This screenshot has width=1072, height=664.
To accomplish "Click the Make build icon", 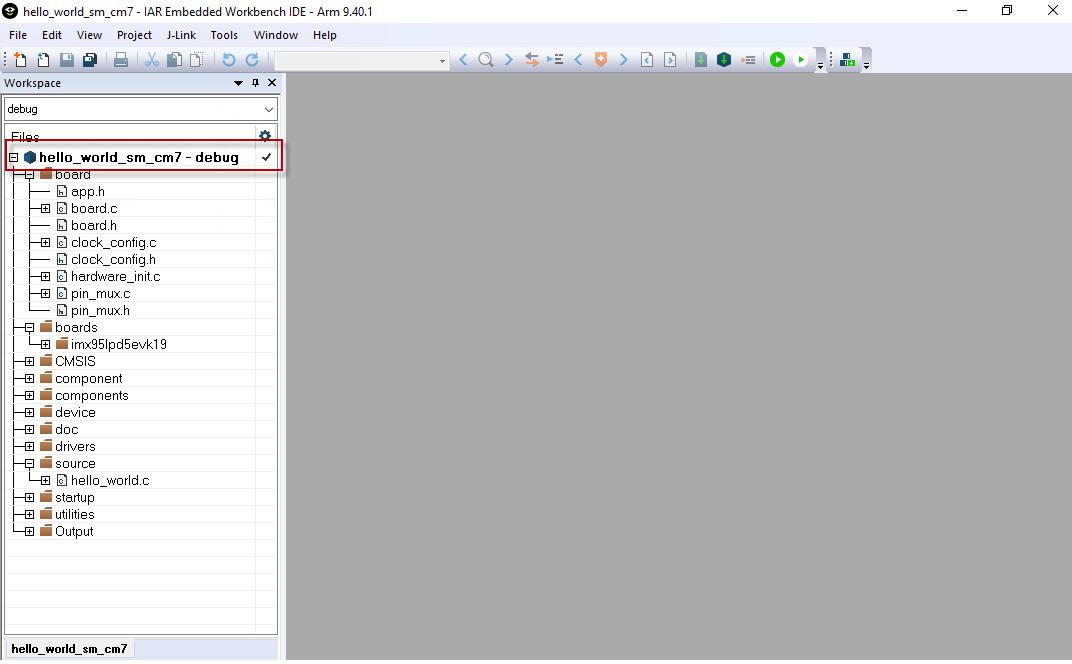I will [x=723, y=60].
